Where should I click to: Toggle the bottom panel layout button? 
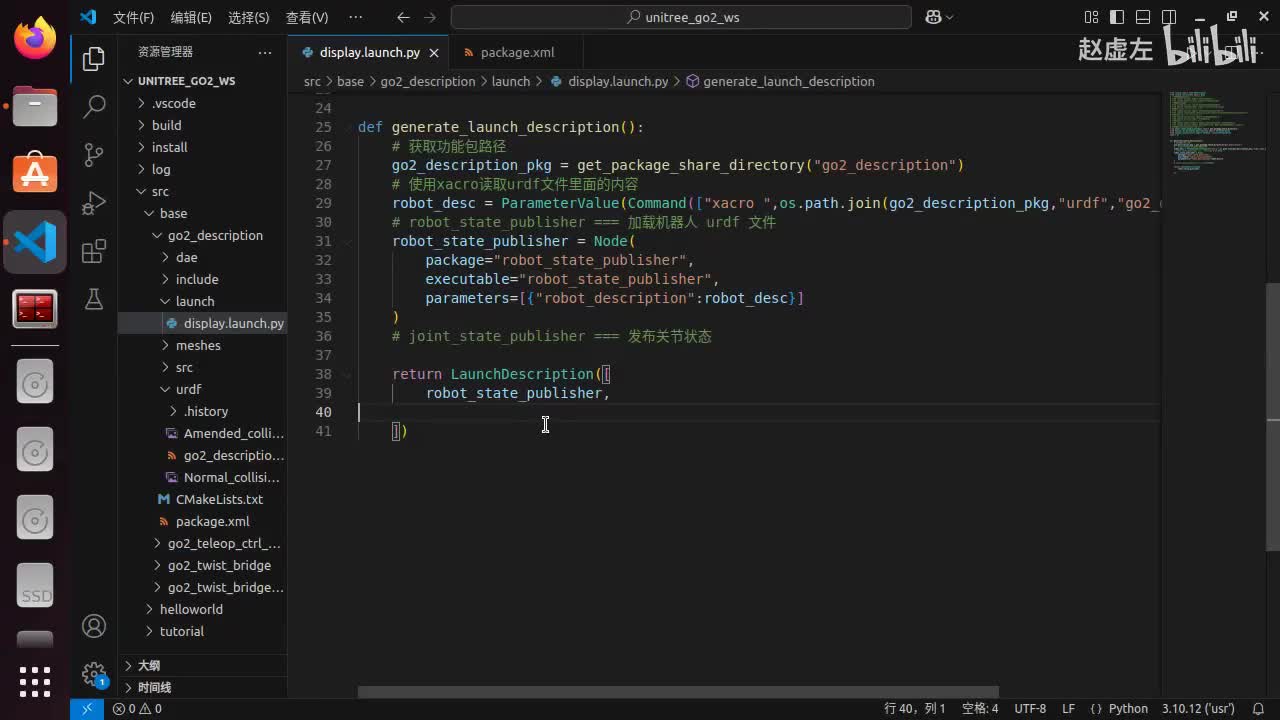[x=1141, y=17]
